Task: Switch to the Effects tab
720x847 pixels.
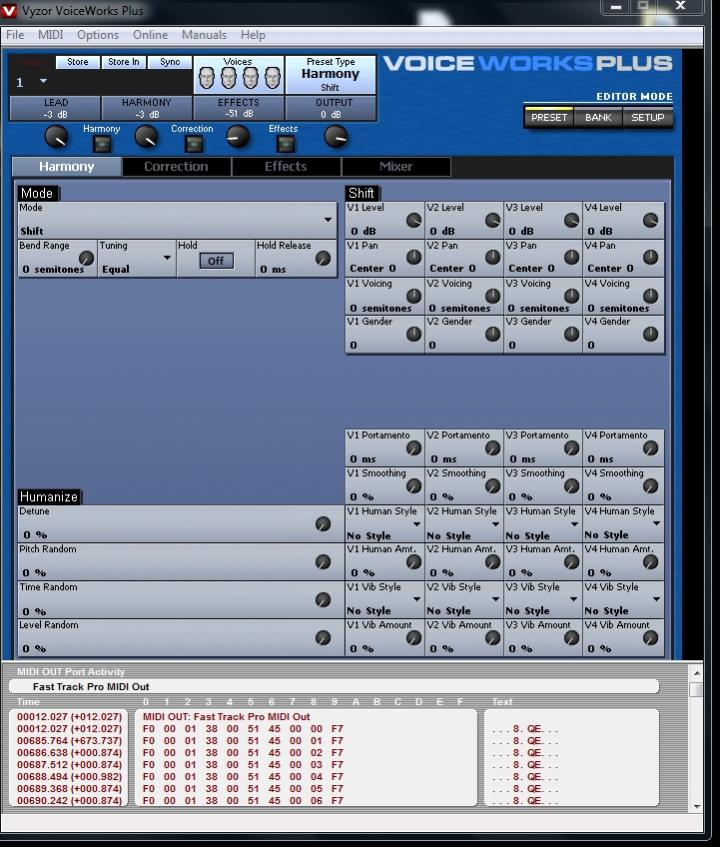Action: coord(286,166)
